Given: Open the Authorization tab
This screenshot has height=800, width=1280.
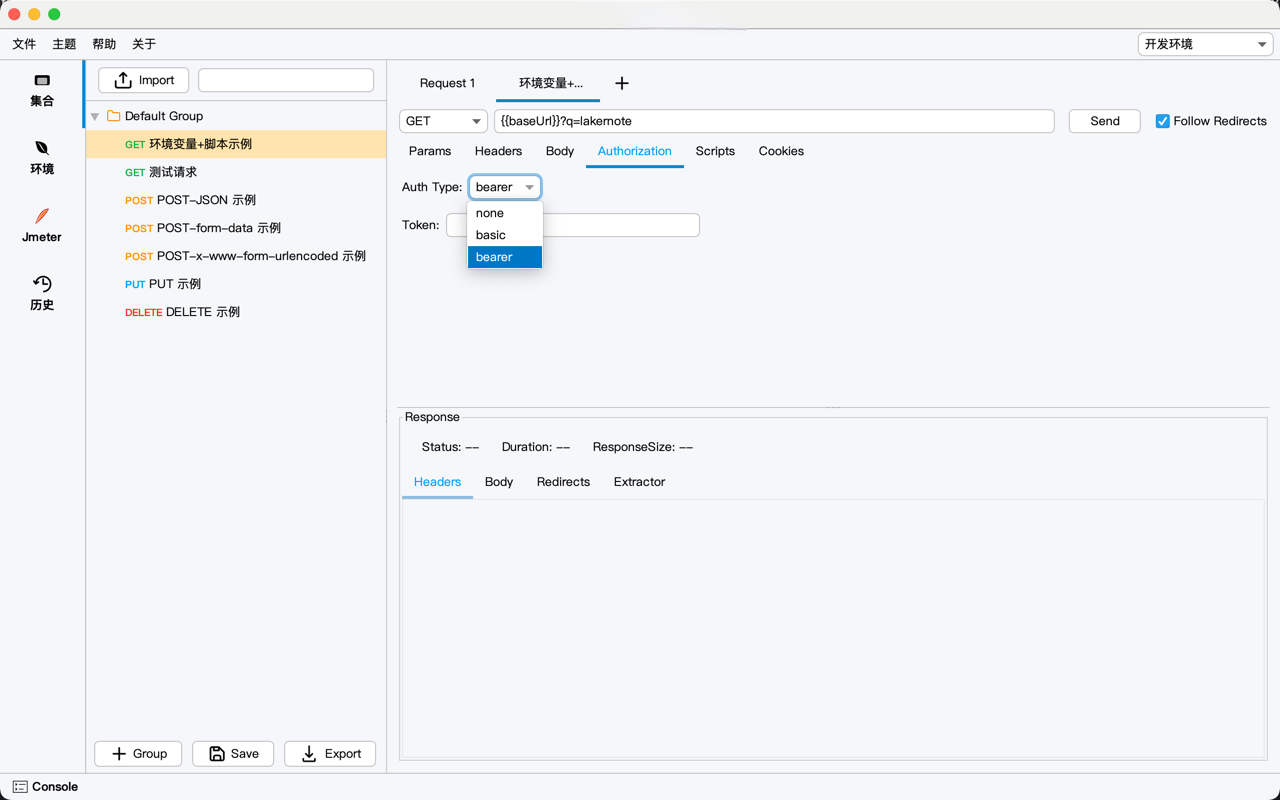Looking at the screenshot, I should coord(635,151).
